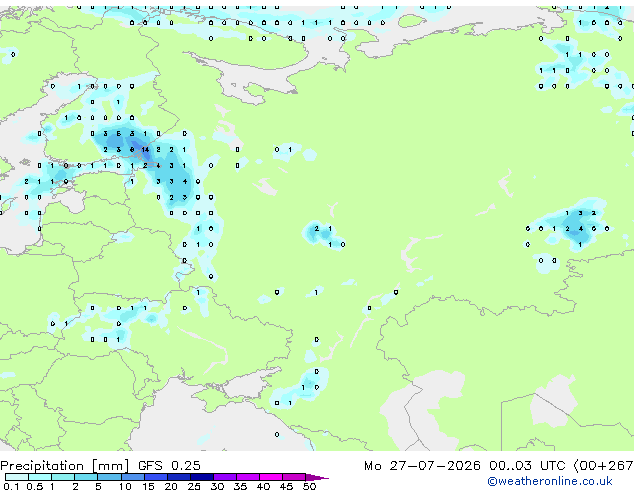Click legend label '45'
Image resolution: width=634 pixels, height=490 pixels.
pyautogui.click(x=286, y=486)
